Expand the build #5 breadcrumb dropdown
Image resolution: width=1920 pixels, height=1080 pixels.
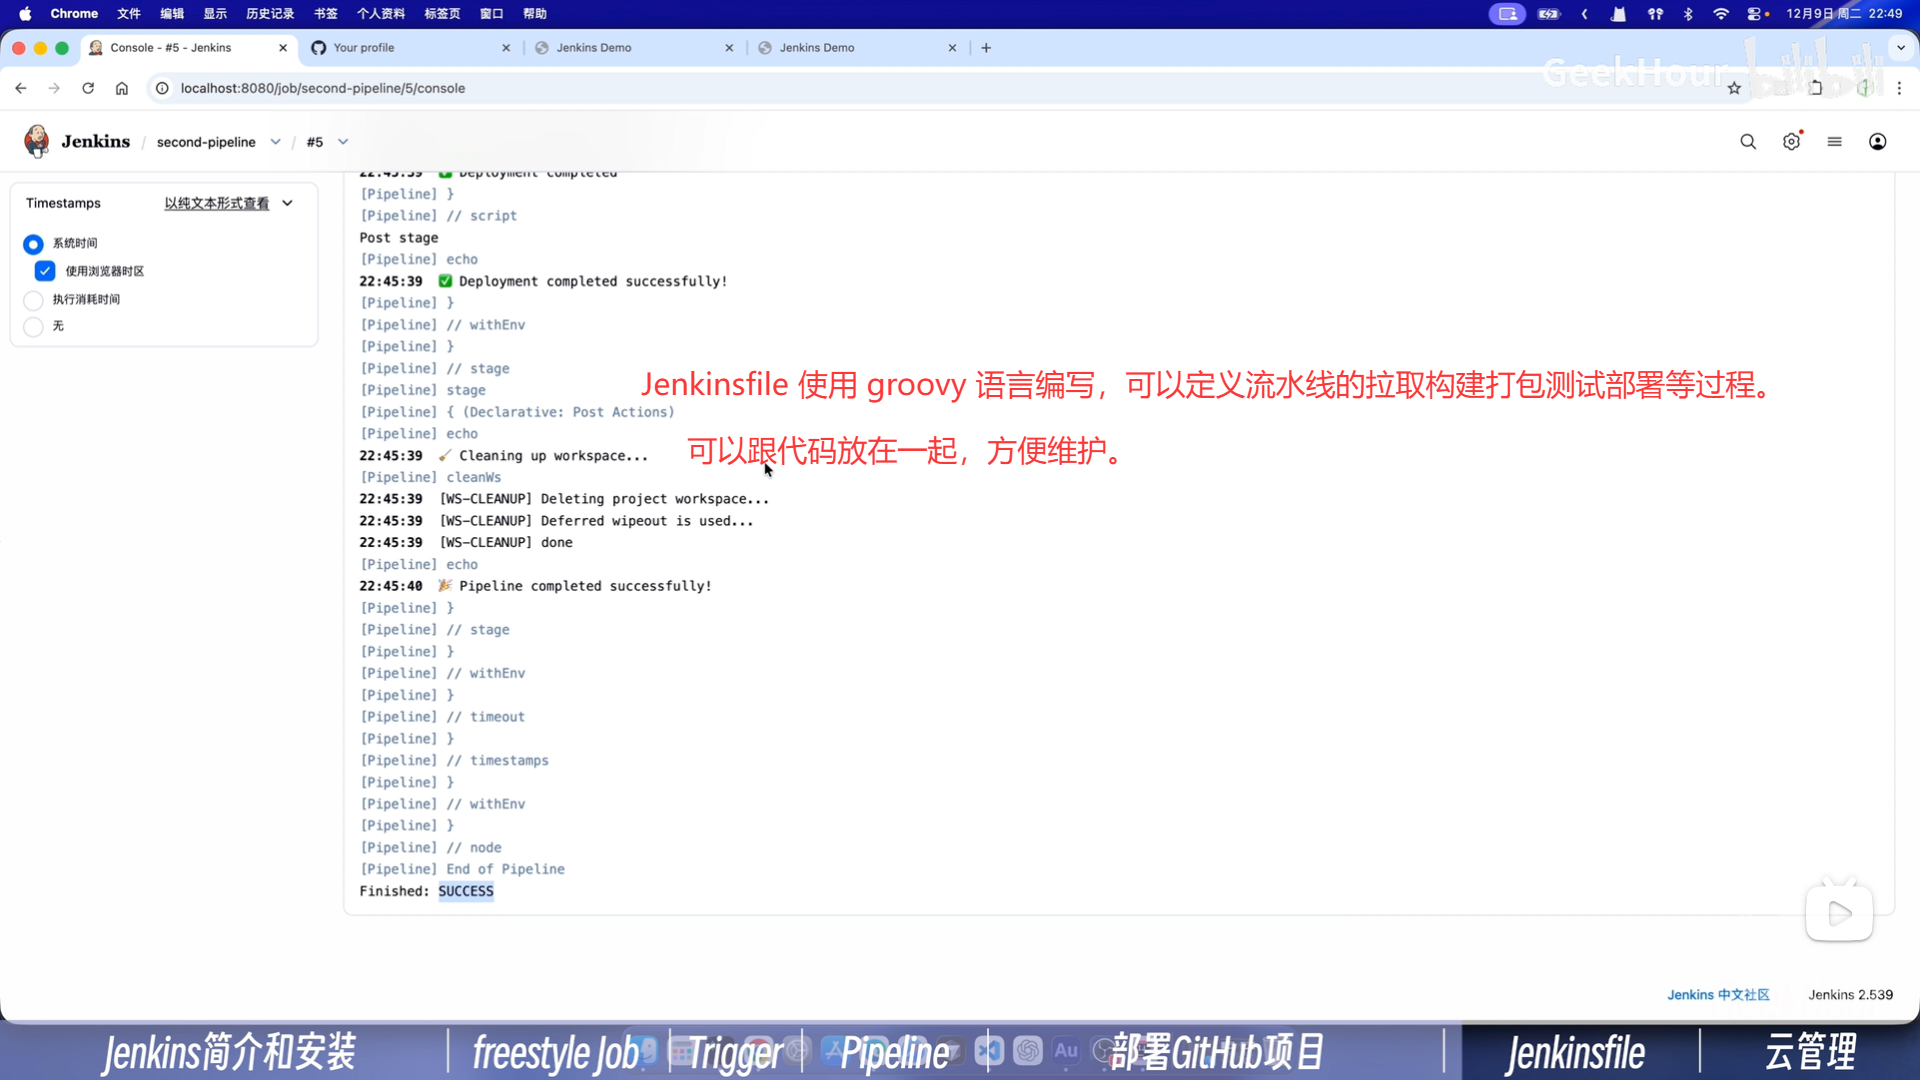pos(343,142)
